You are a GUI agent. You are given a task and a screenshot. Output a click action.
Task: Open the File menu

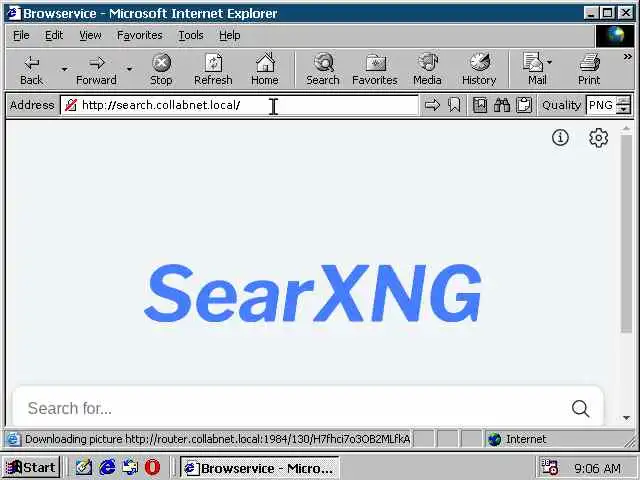[x=21, y=36]
